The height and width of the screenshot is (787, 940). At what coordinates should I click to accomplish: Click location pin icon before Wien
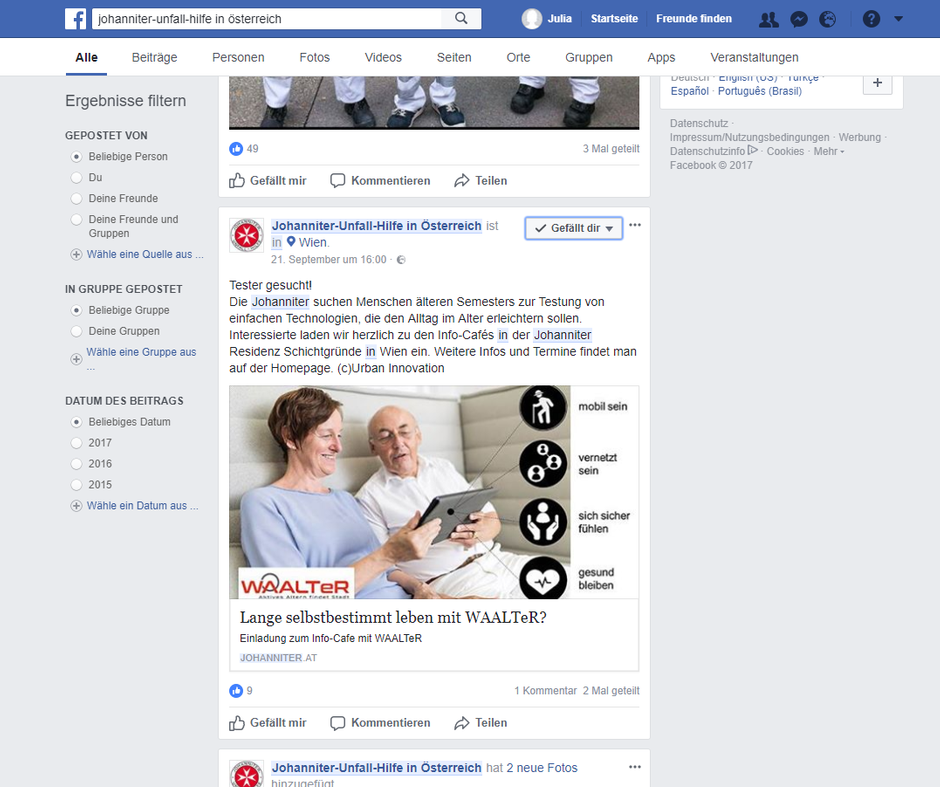click(x=291, y=242)
